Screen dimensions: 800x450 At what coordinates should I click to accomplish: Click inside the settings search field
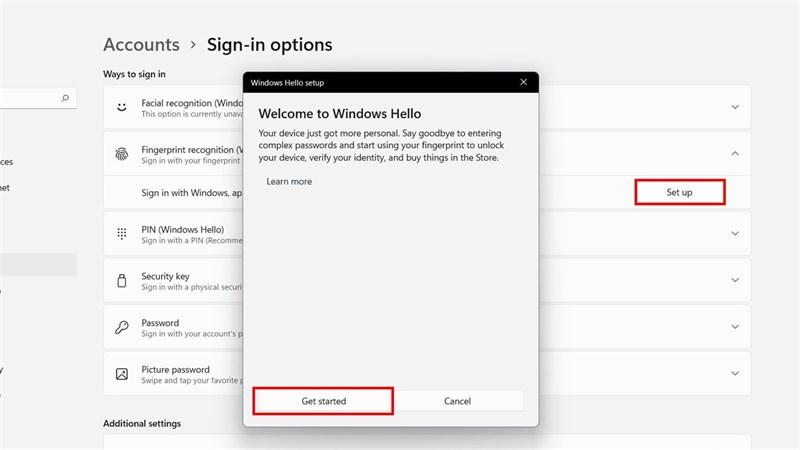click(x=30, y=98)
